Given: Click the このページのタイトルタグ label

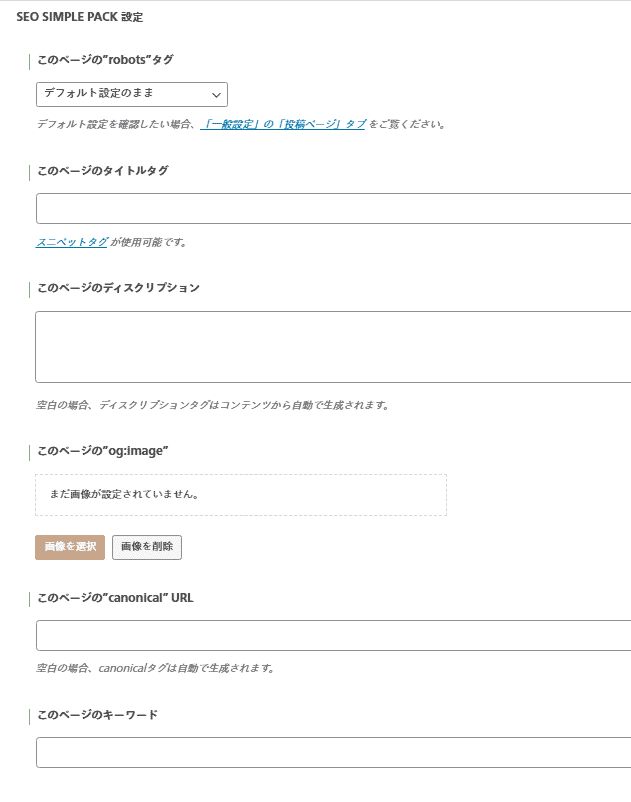Looking at the screenshot, I should coord(102,171).
